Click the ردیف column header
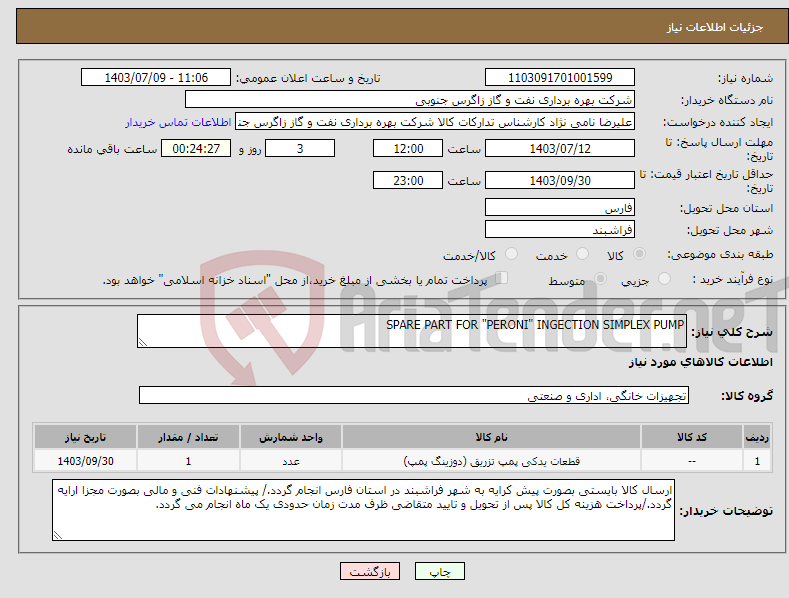The image size is (789, 598). (757, 437)
